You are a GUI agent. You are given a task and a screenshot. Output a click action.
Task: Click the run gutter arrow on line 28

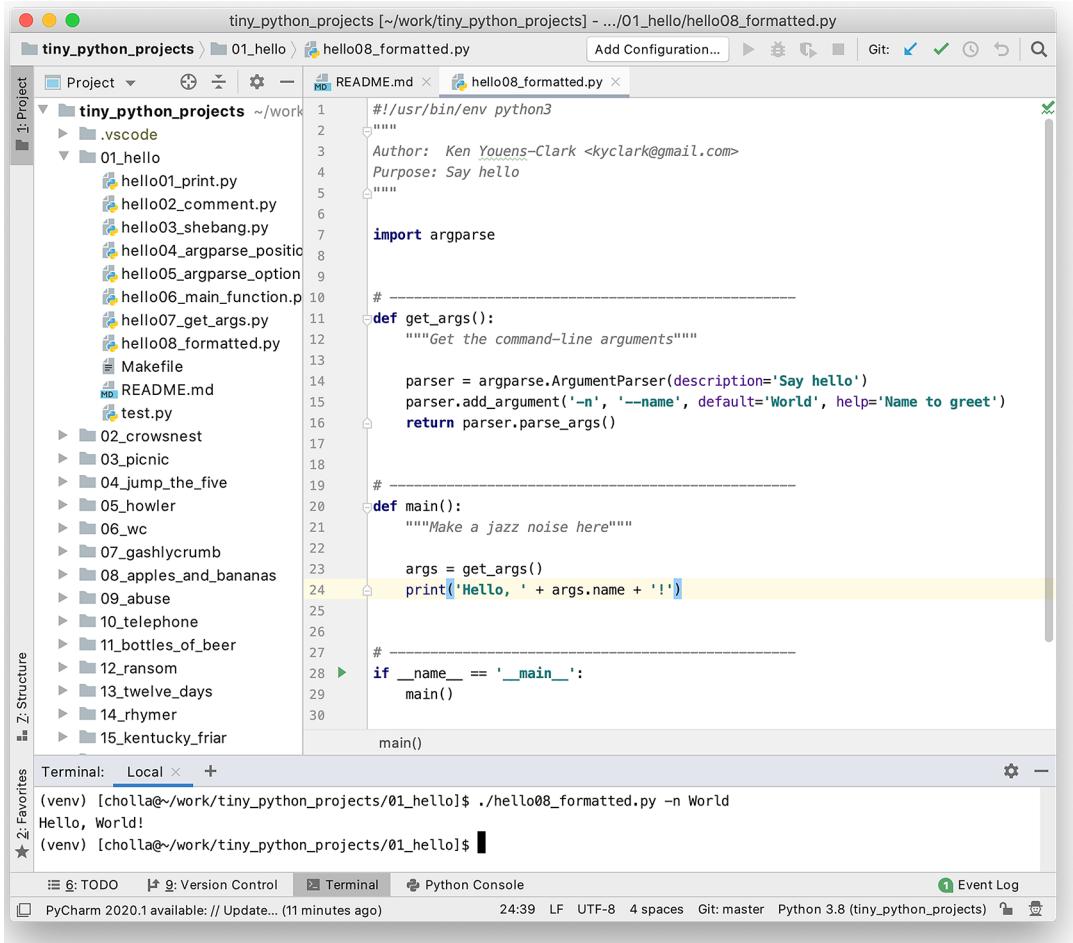(342, 673)
